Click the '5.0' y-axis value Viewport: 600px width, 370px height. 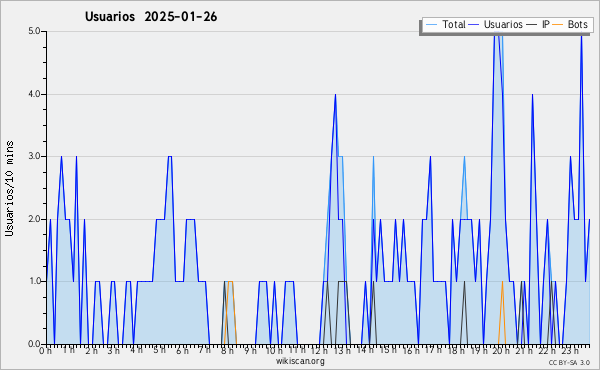[x=34, y=31]
